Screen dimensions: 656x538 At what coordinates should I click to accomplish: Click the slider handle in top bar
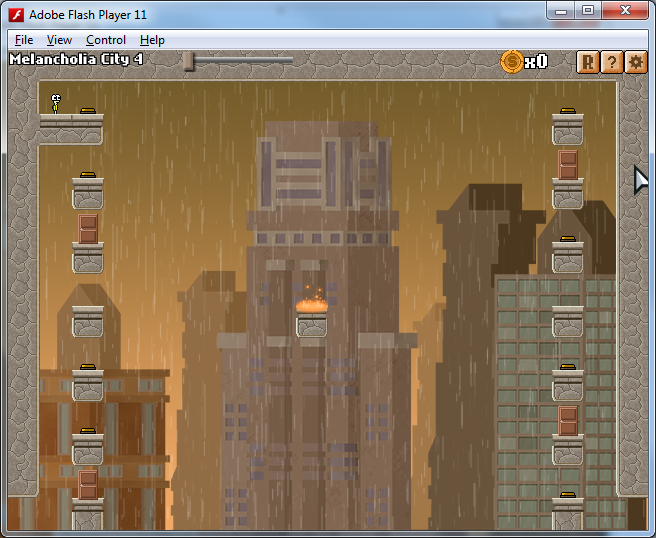pos(189,62)
